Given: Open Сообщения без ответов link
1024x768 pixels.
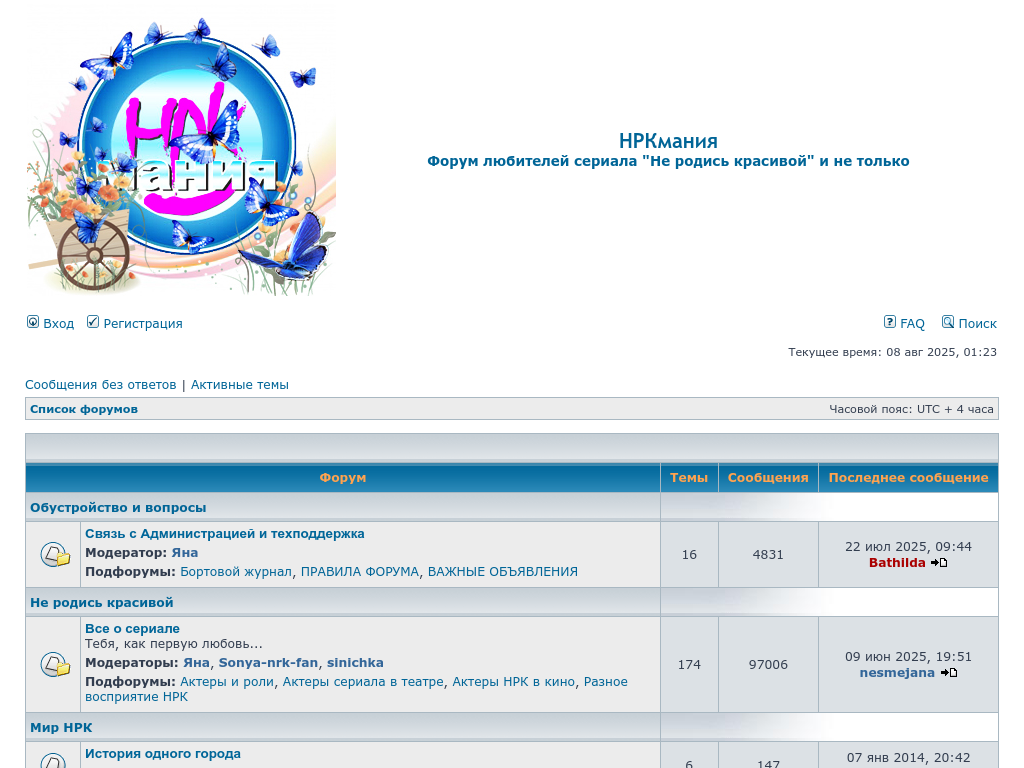Looking at the screenshot, I should (100, 385).
